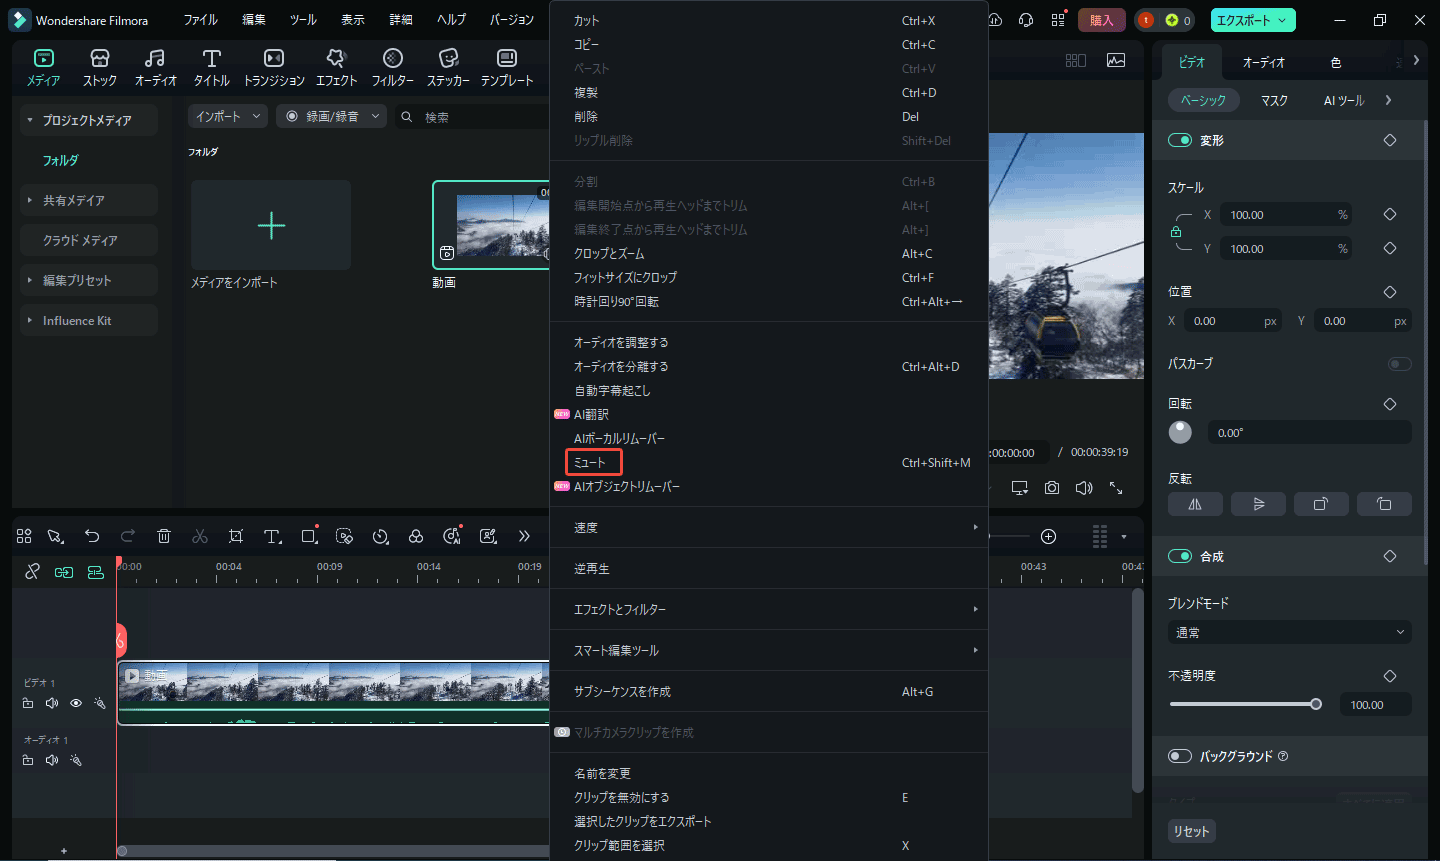The image size is (1440, 861).
Task: Open the エクスポート dropdown button
Action: coord(1253,20)
